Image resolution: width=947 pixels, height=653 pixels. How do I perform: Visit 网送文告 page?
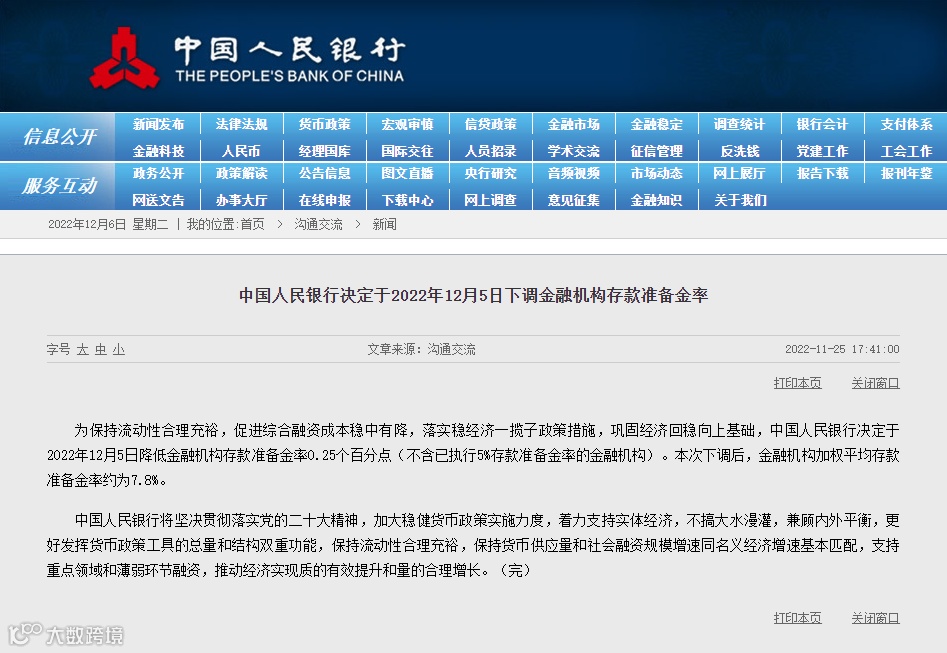pos(158,200)
